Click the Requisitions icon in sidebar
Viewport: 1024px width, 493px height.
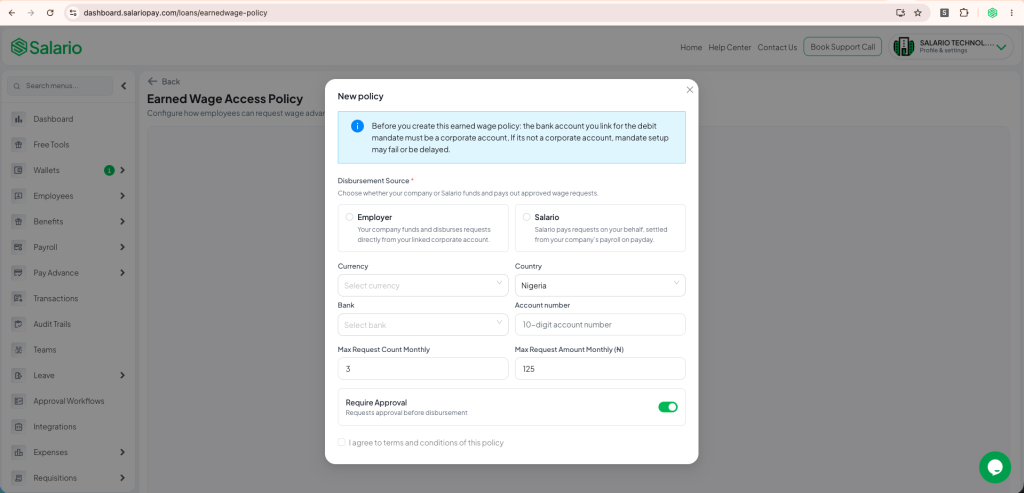[19, 478]
